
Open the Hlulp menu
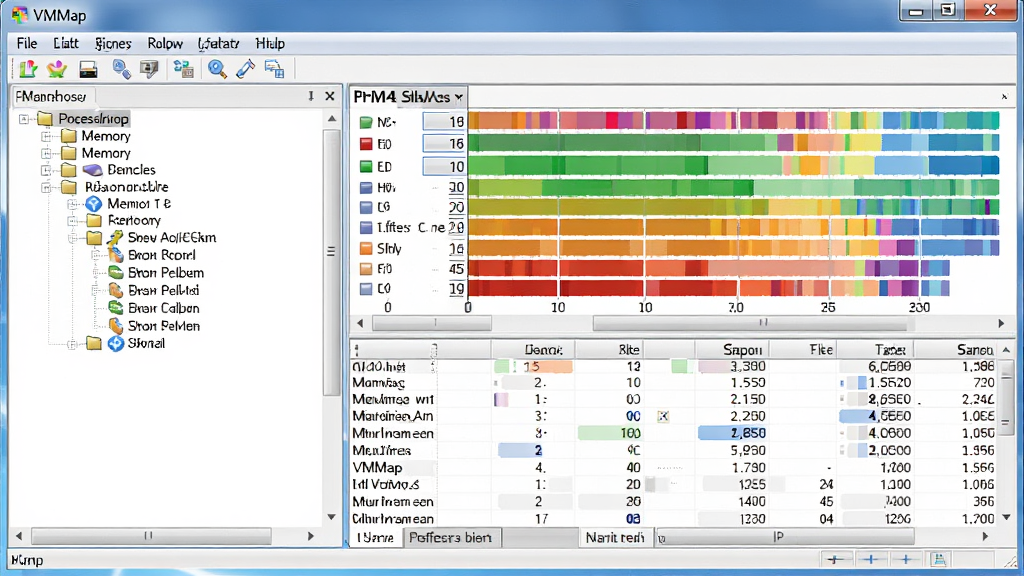point(270,44)
